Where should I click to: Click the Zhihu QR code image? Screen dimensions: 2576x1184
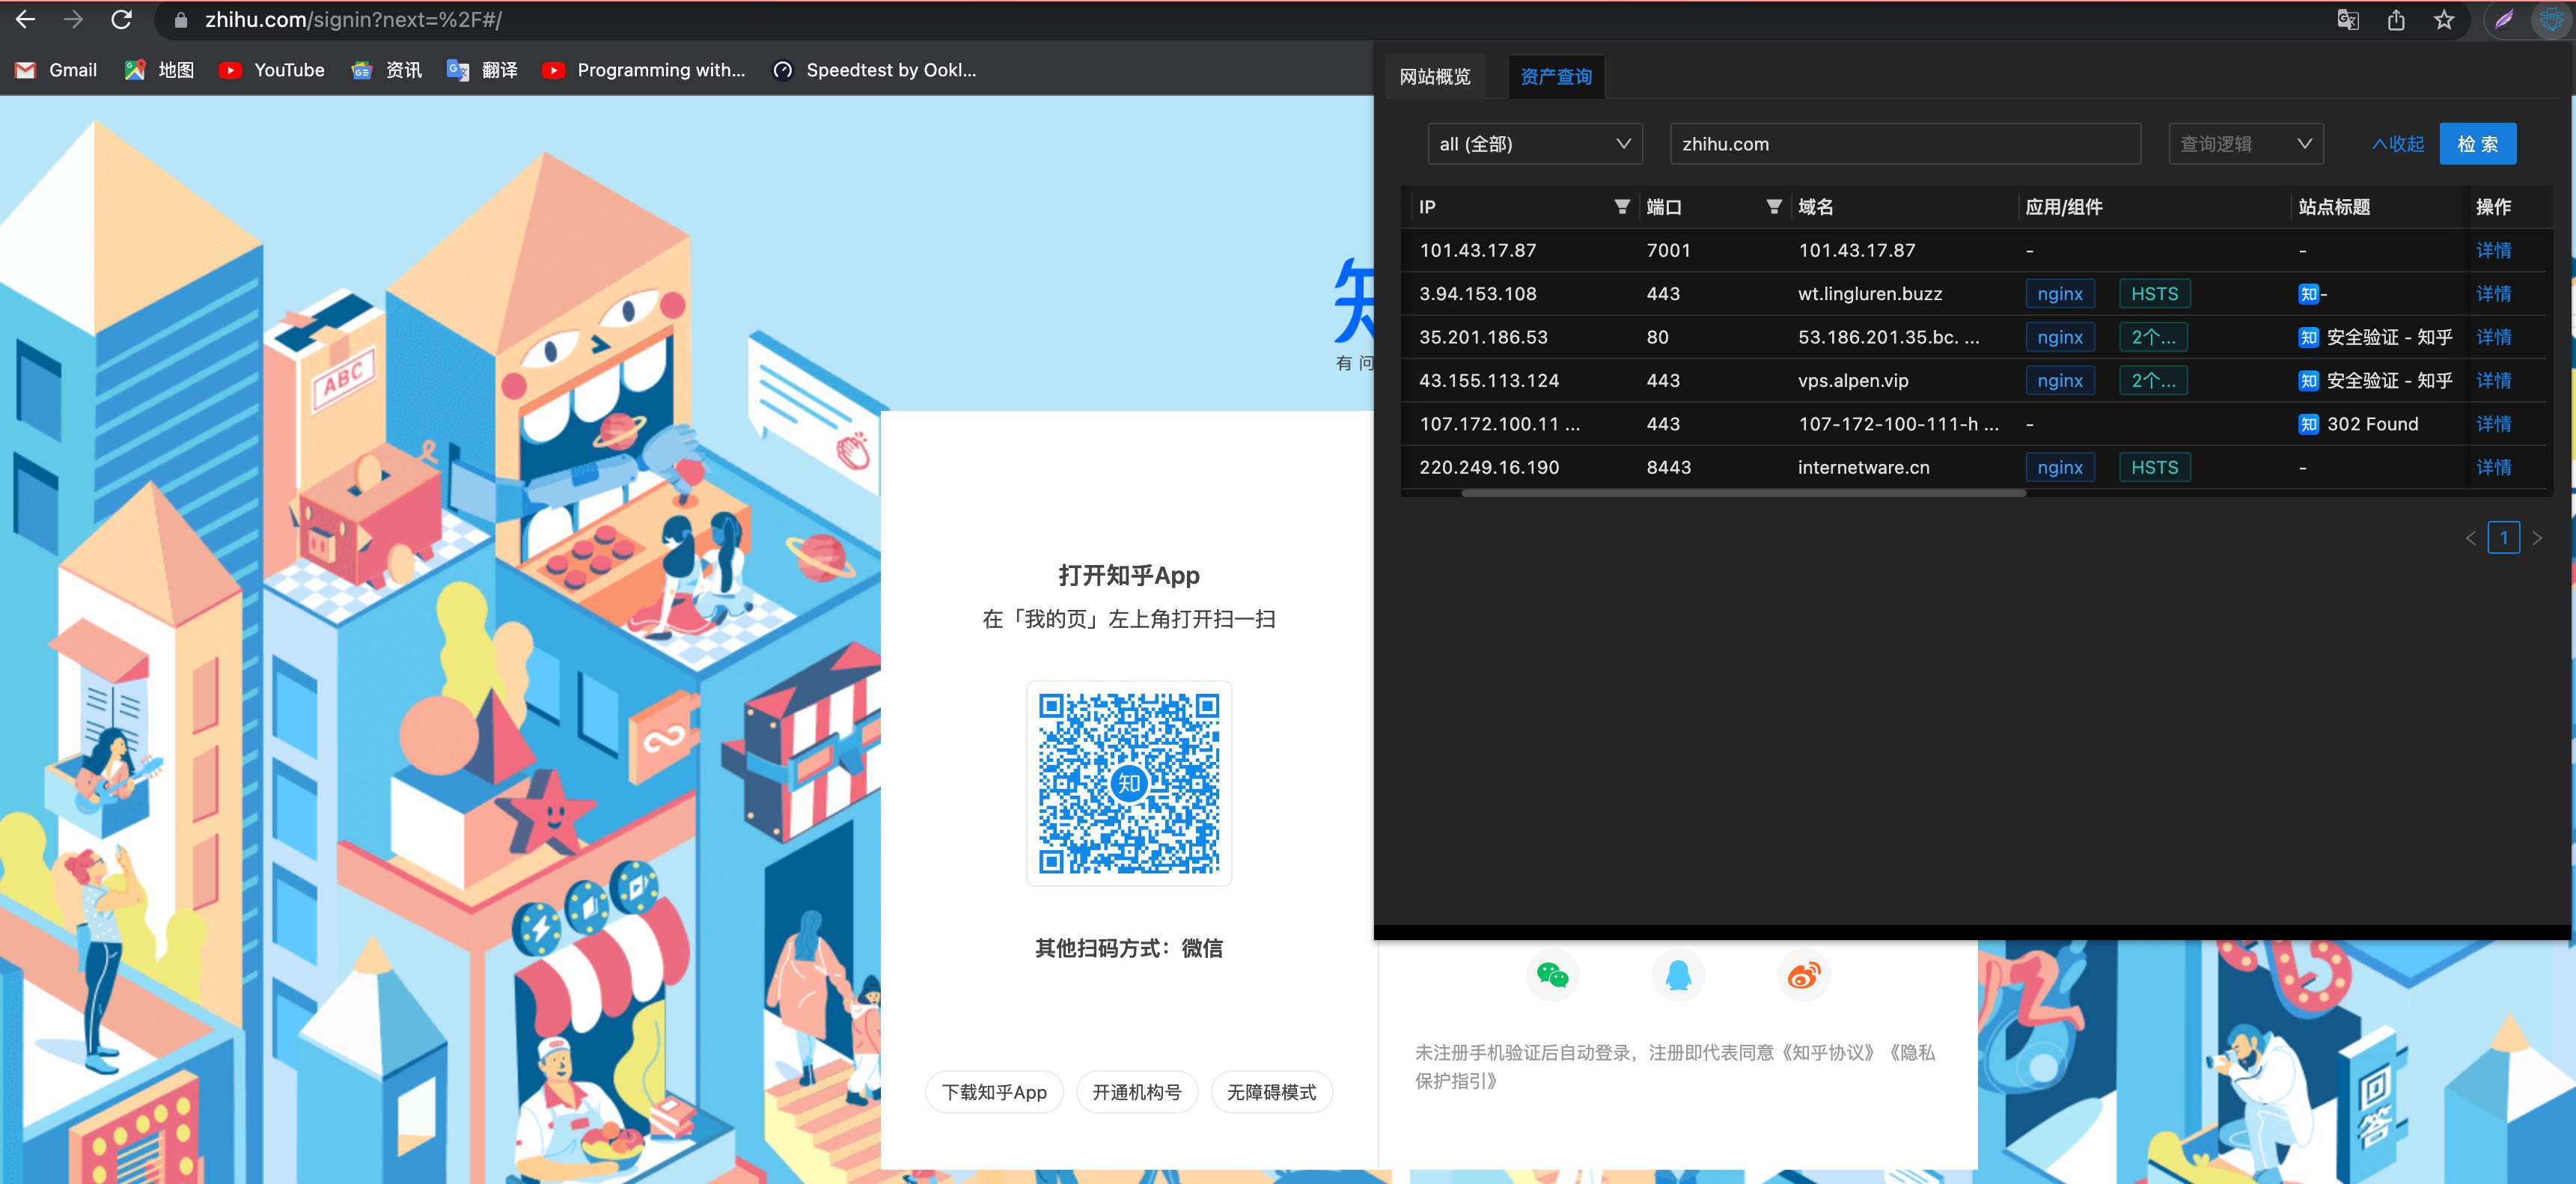pyautogui.click(x=1129, y=783)
